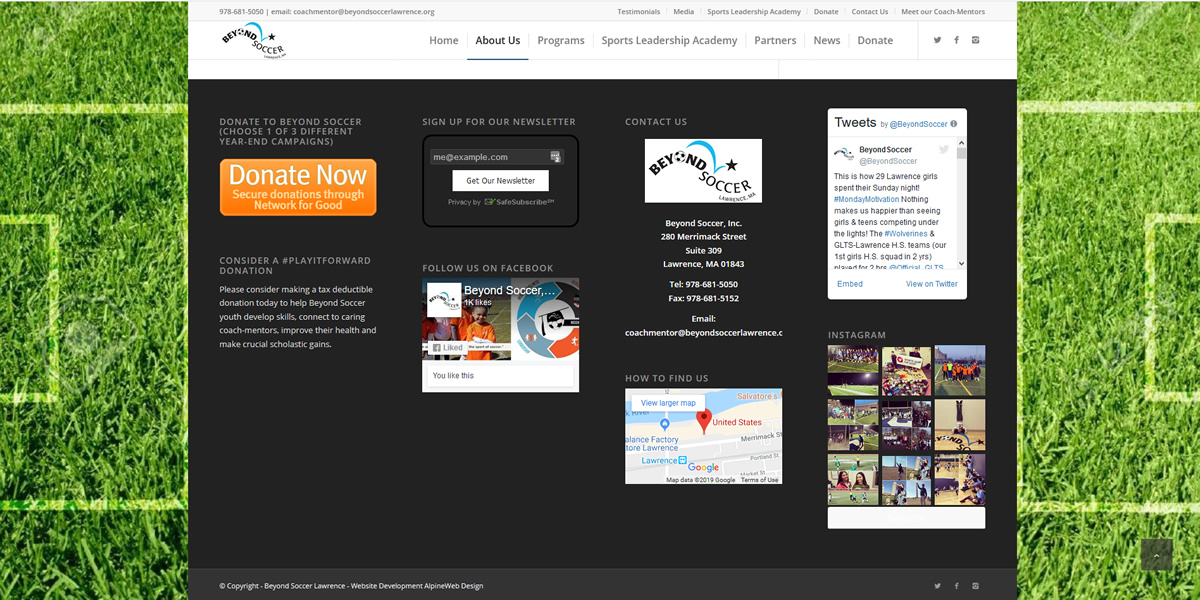Click the orange Donate Now button
This screenshot has height=600, width=1200.
pos(298,187)
